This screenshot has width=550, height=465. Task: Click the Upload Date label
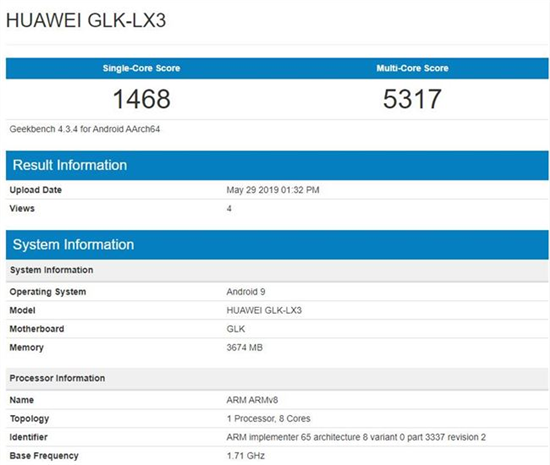pos(35,190)
